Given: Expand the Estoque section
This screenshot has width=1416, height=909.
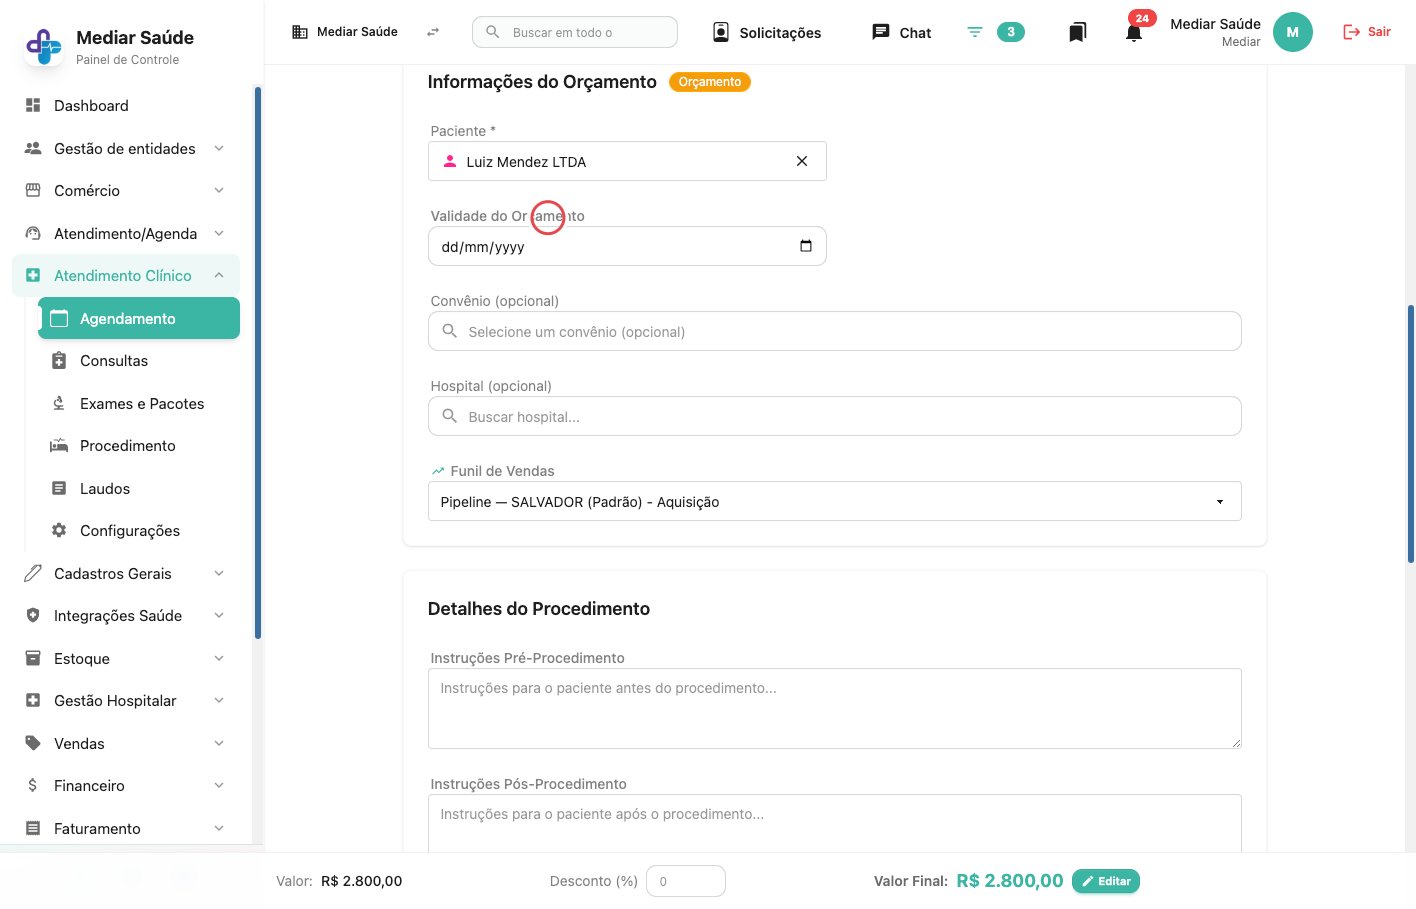Looking at the screenshot, I should coord(126,658).
